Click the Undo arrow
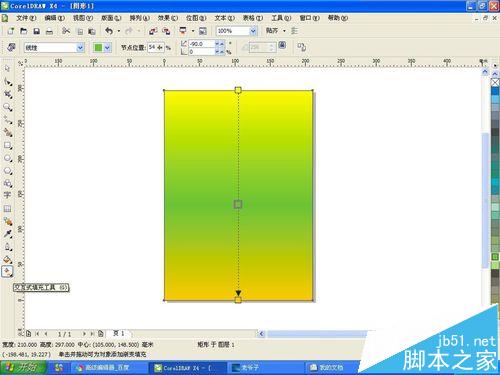This screenshot has width=500, height=375. click(109, 31)
